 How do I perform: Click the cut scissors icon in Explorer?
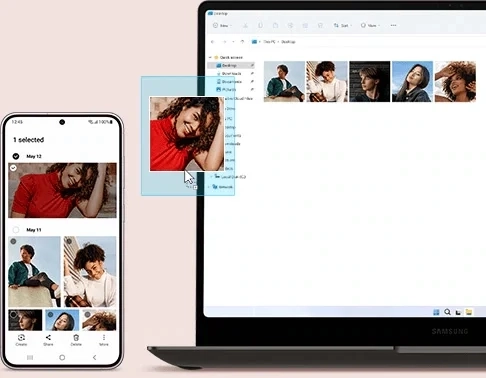(245, 25)
